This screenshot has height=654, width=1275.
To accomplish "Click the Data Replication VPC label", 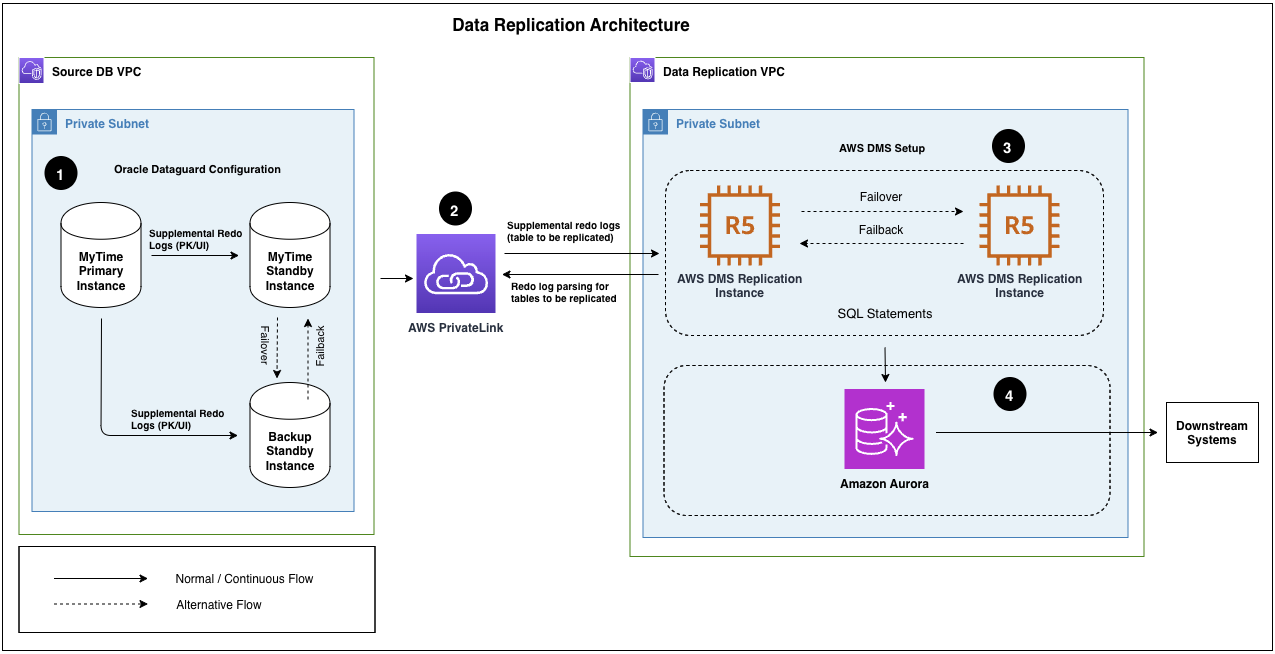I will pos(724,72).
